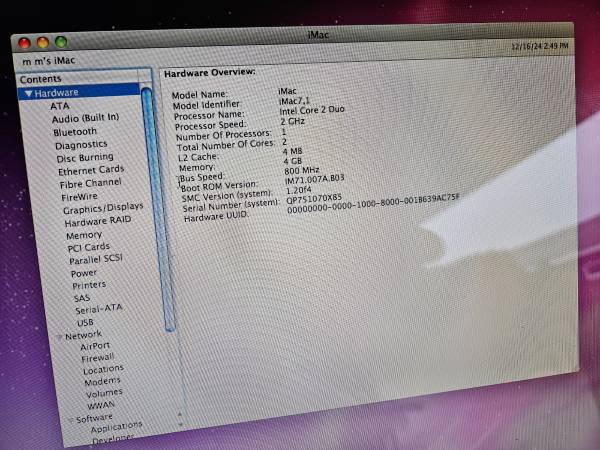
Task: Select Printers in the list
Action: [89, 285]
